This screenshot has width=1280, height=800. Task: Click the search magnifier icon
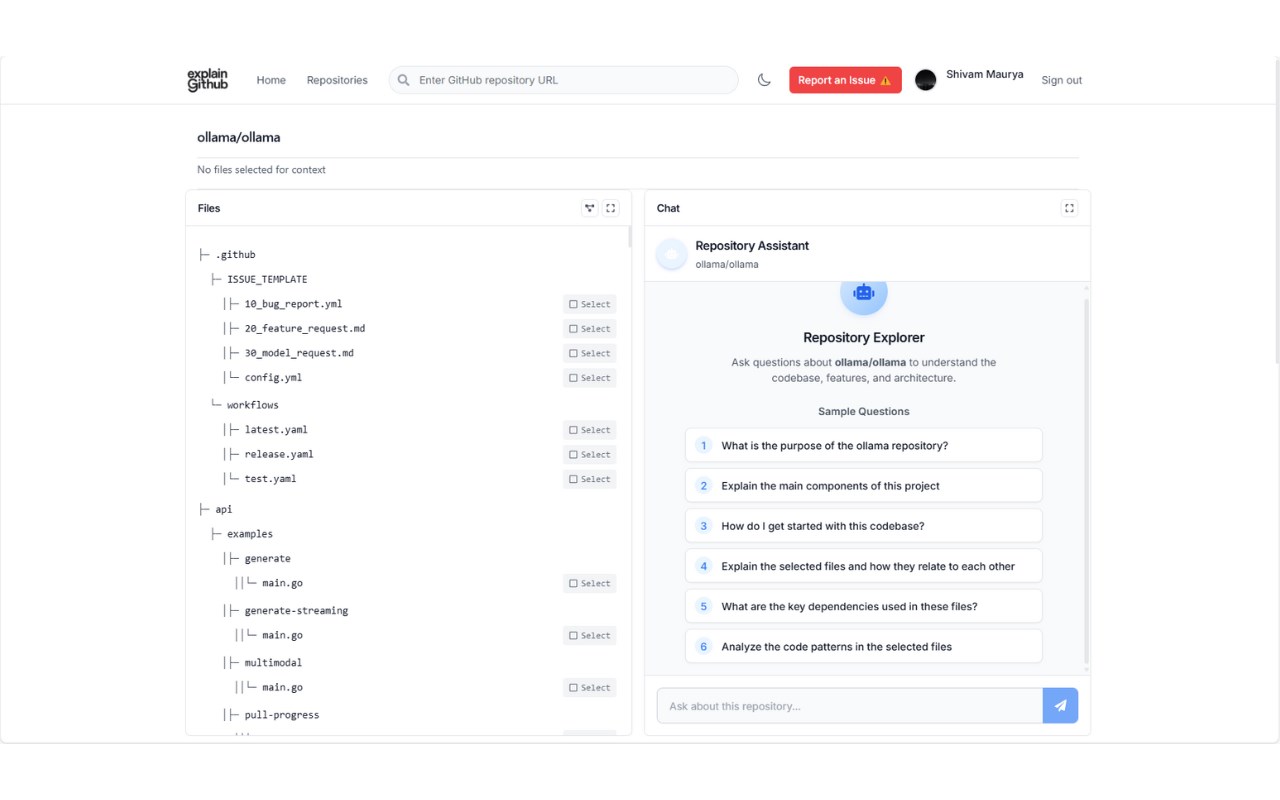404,80
